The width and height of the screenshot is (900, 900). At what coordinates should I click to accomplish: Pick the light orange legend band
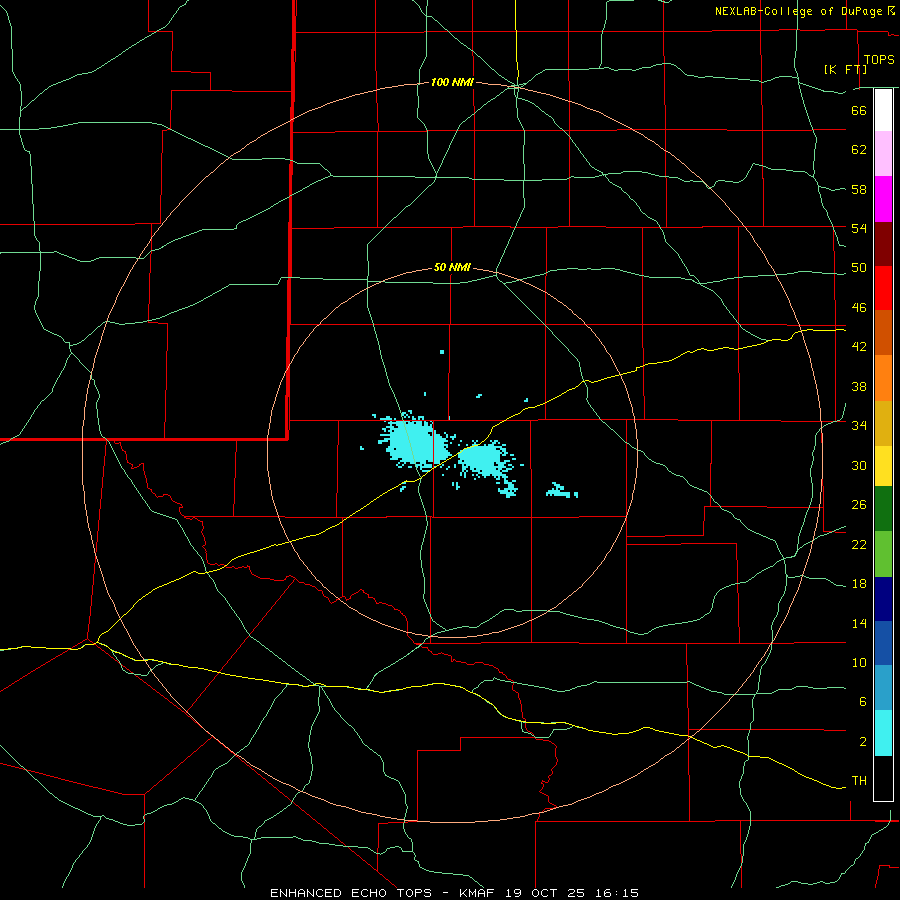pos(883,378)
